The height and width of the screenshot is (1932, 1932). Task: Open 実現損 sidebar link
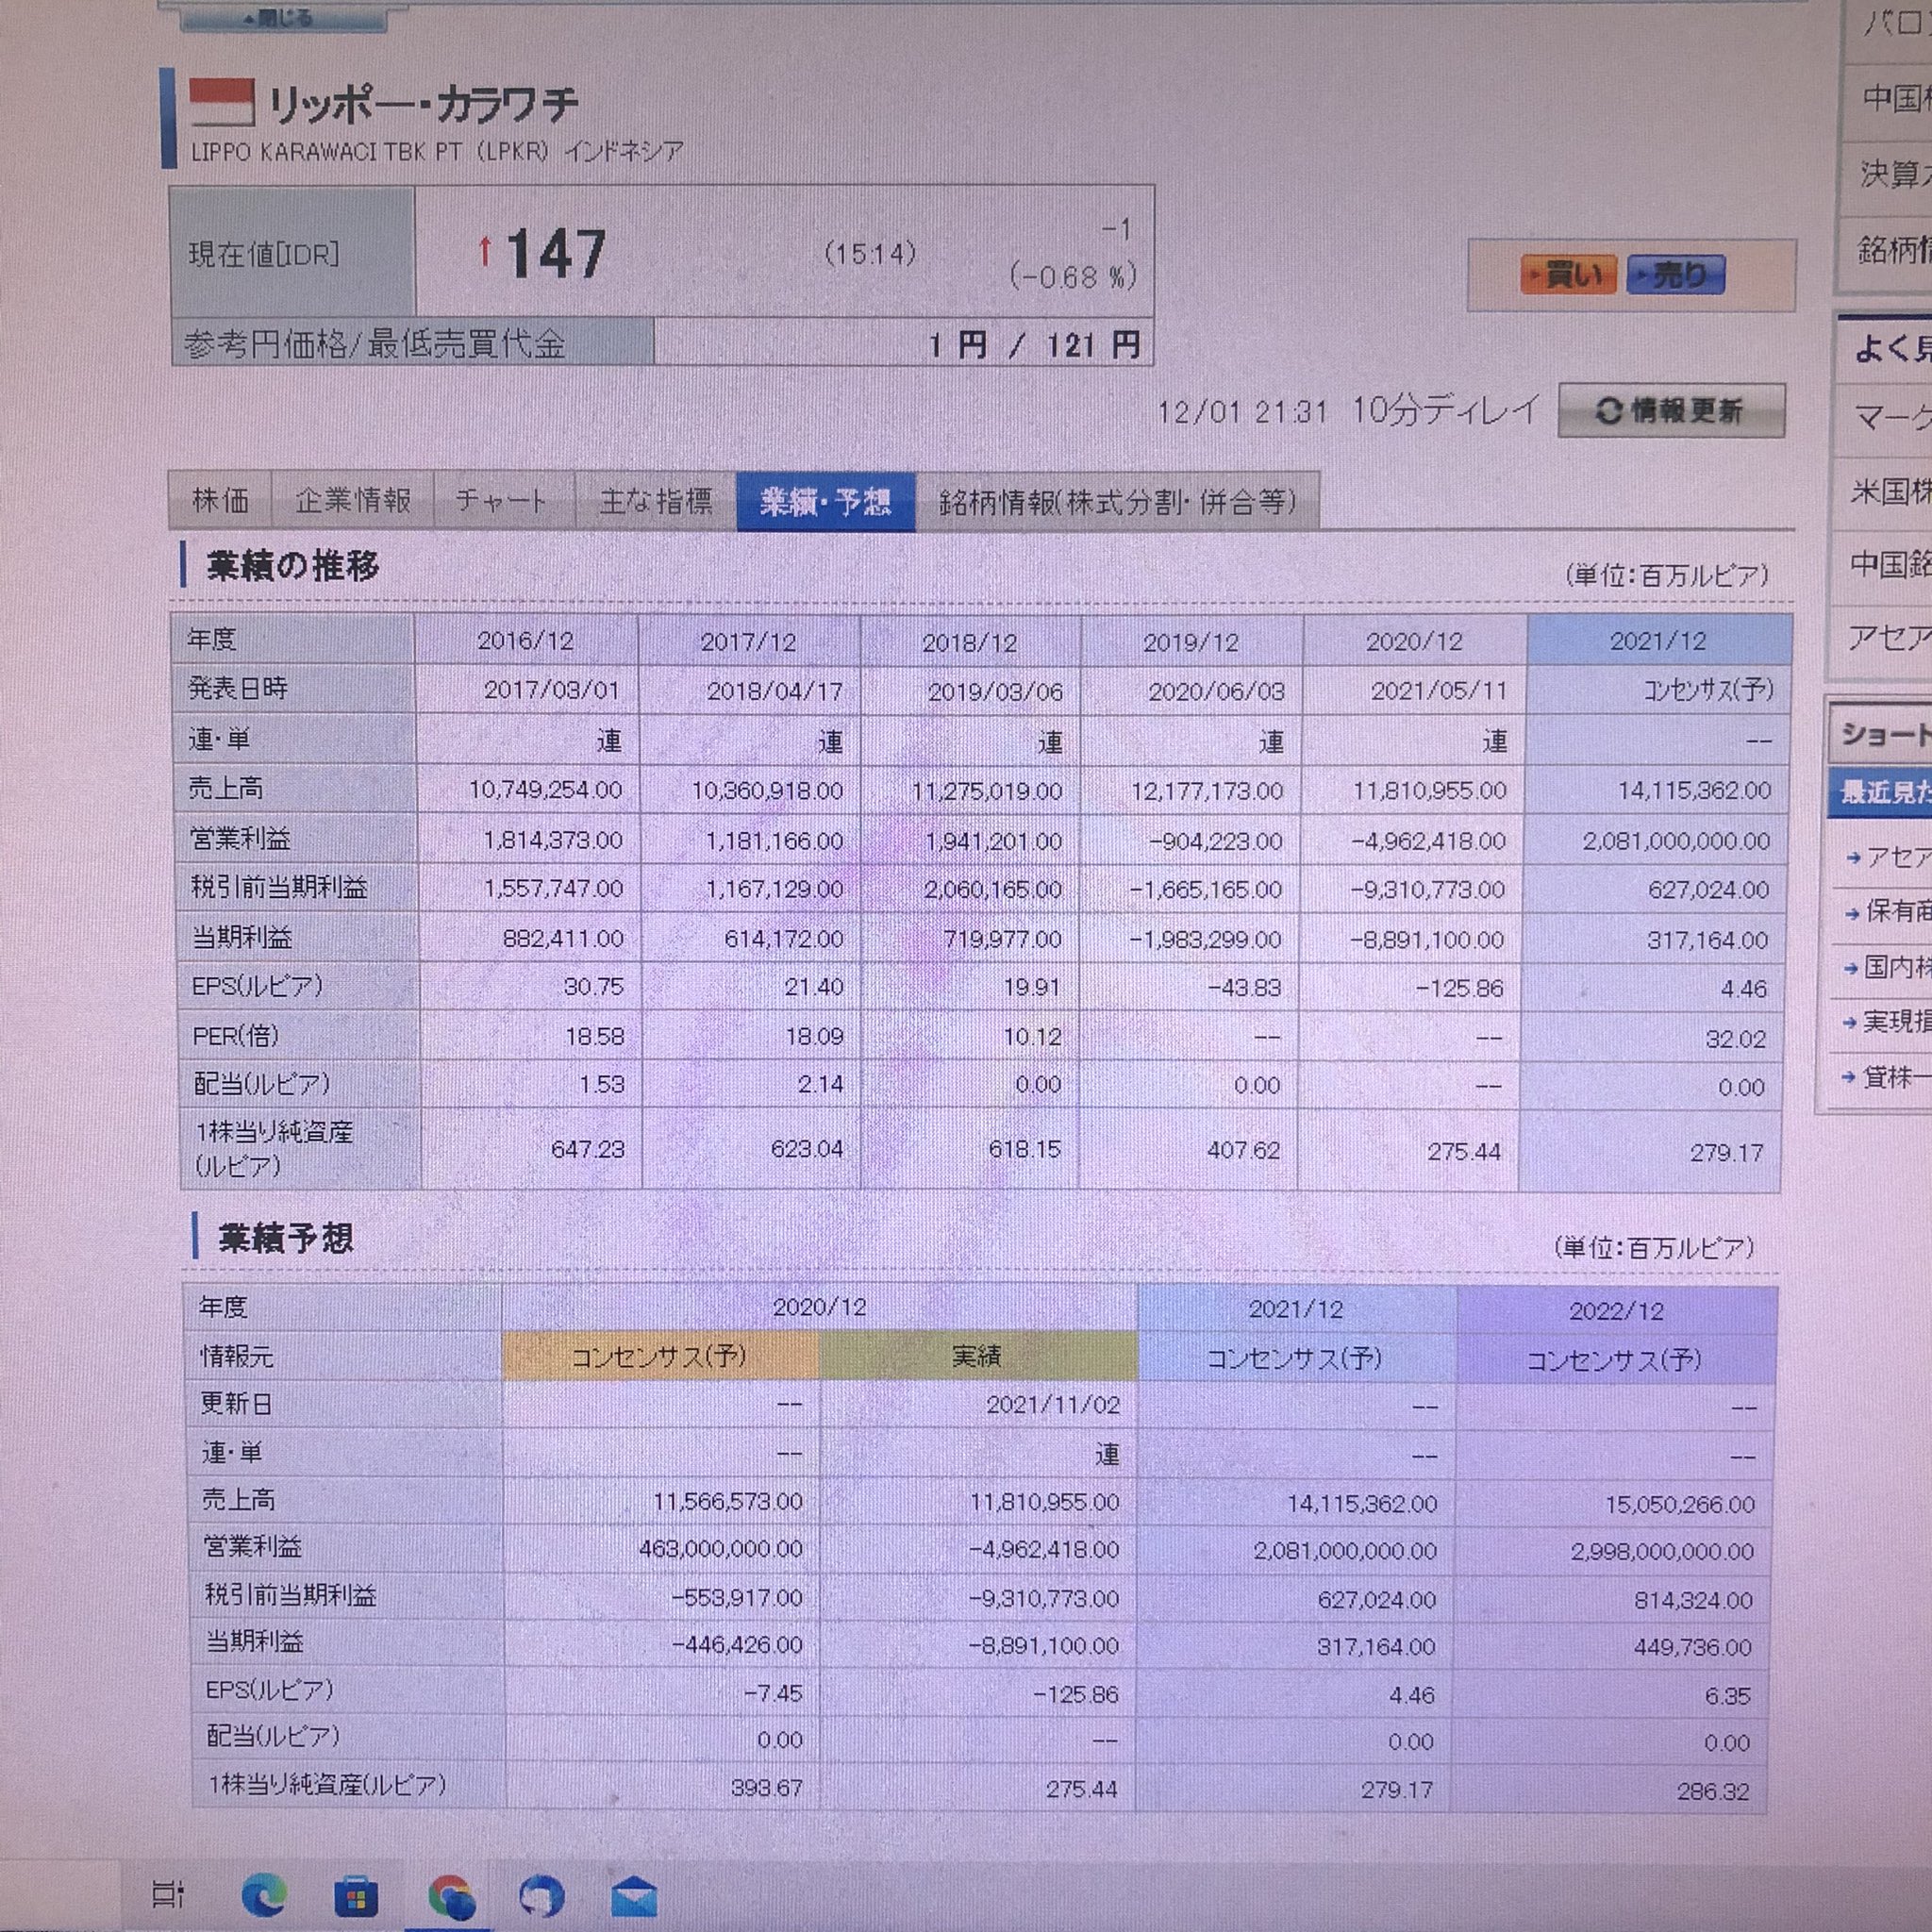coord(1888,1021)
